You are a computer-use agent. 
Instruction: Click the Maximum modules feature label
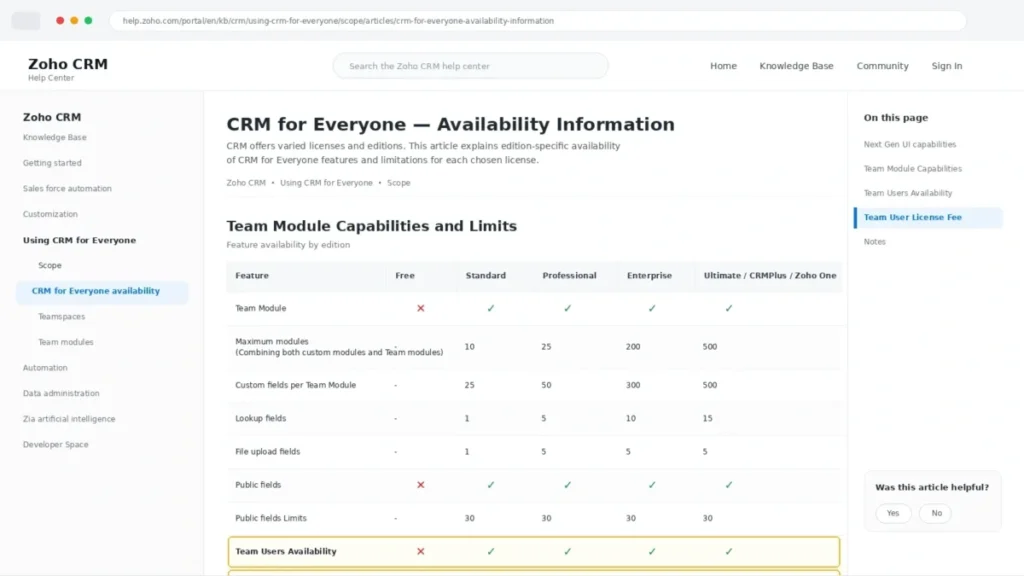pos(339,347)
